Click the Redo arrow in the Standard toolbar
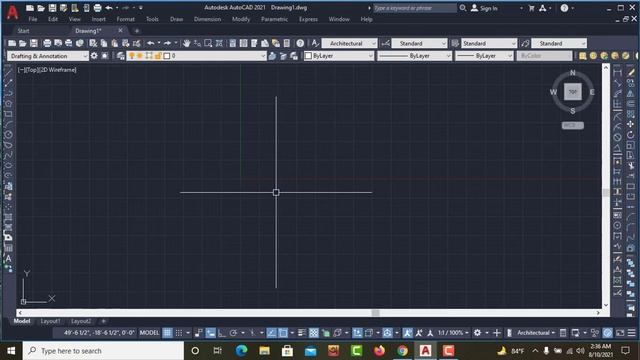Image resolution: width=640 pixels, height=360 pixels. coord(167,43)
